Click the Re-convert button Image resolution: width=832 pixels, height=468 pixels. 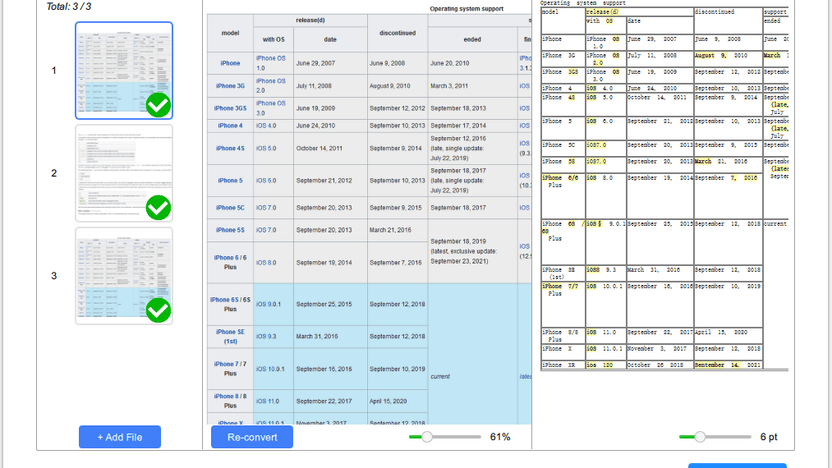pyautogui.click(x=252, y=437)
